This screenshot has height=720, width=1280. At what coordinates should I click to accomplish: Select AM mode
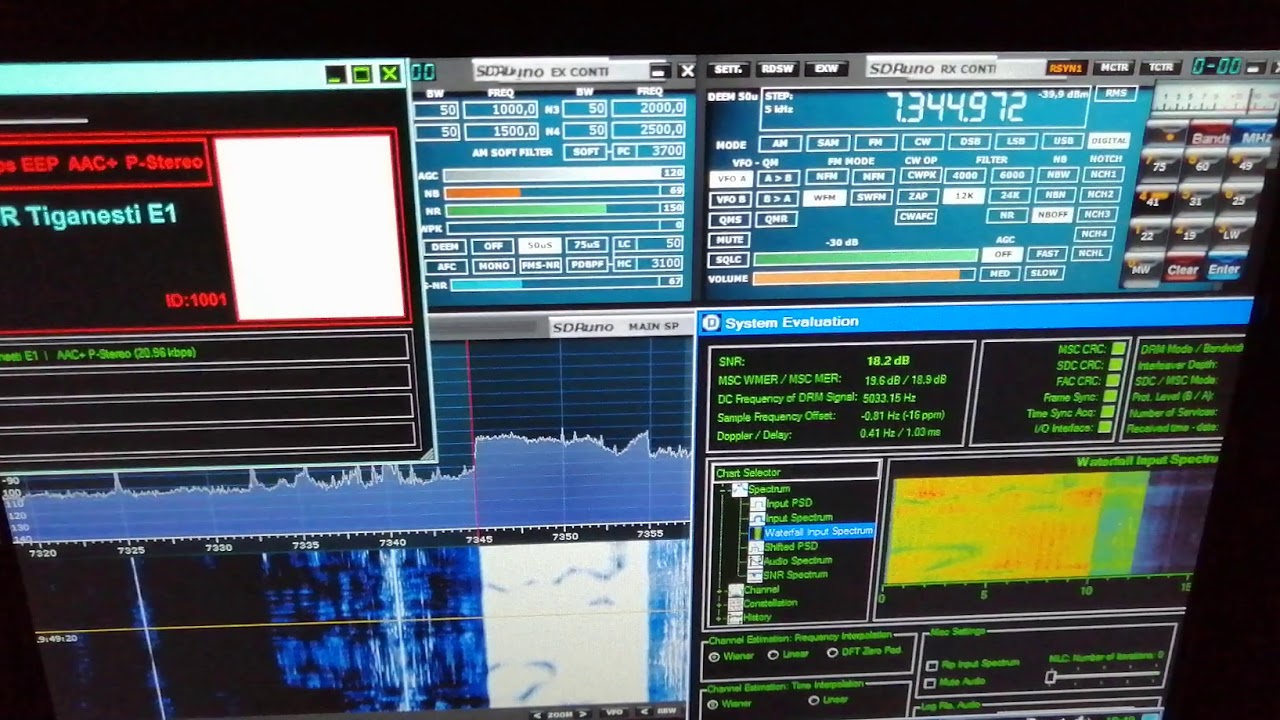pyautogui.click(x=780, y=143)
